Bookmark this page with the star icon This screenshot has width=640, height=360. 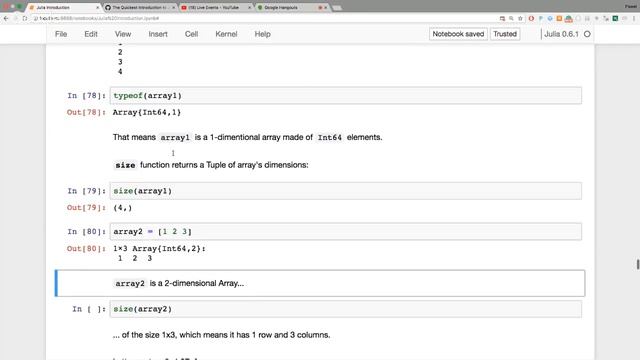click(520, 18)
